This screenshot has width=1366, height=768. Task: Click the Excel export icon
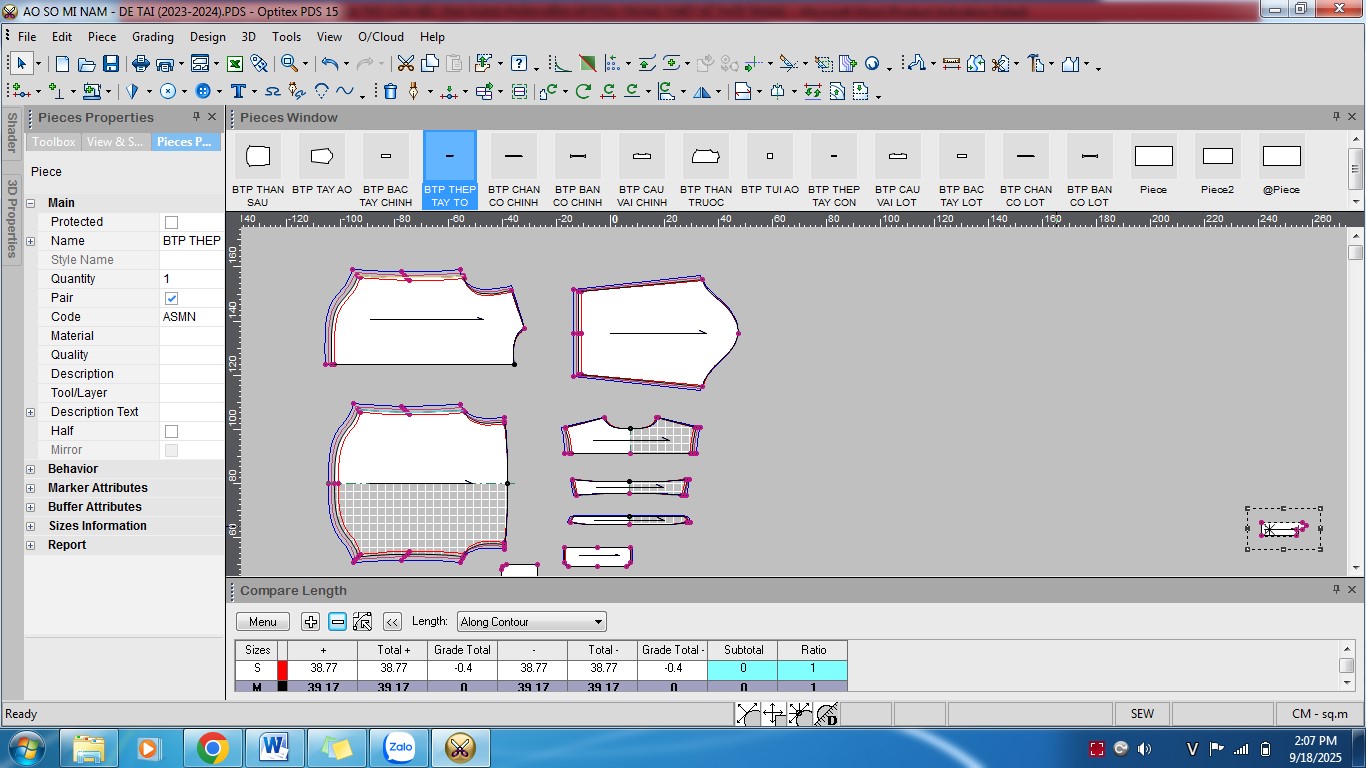pos(235,64)
